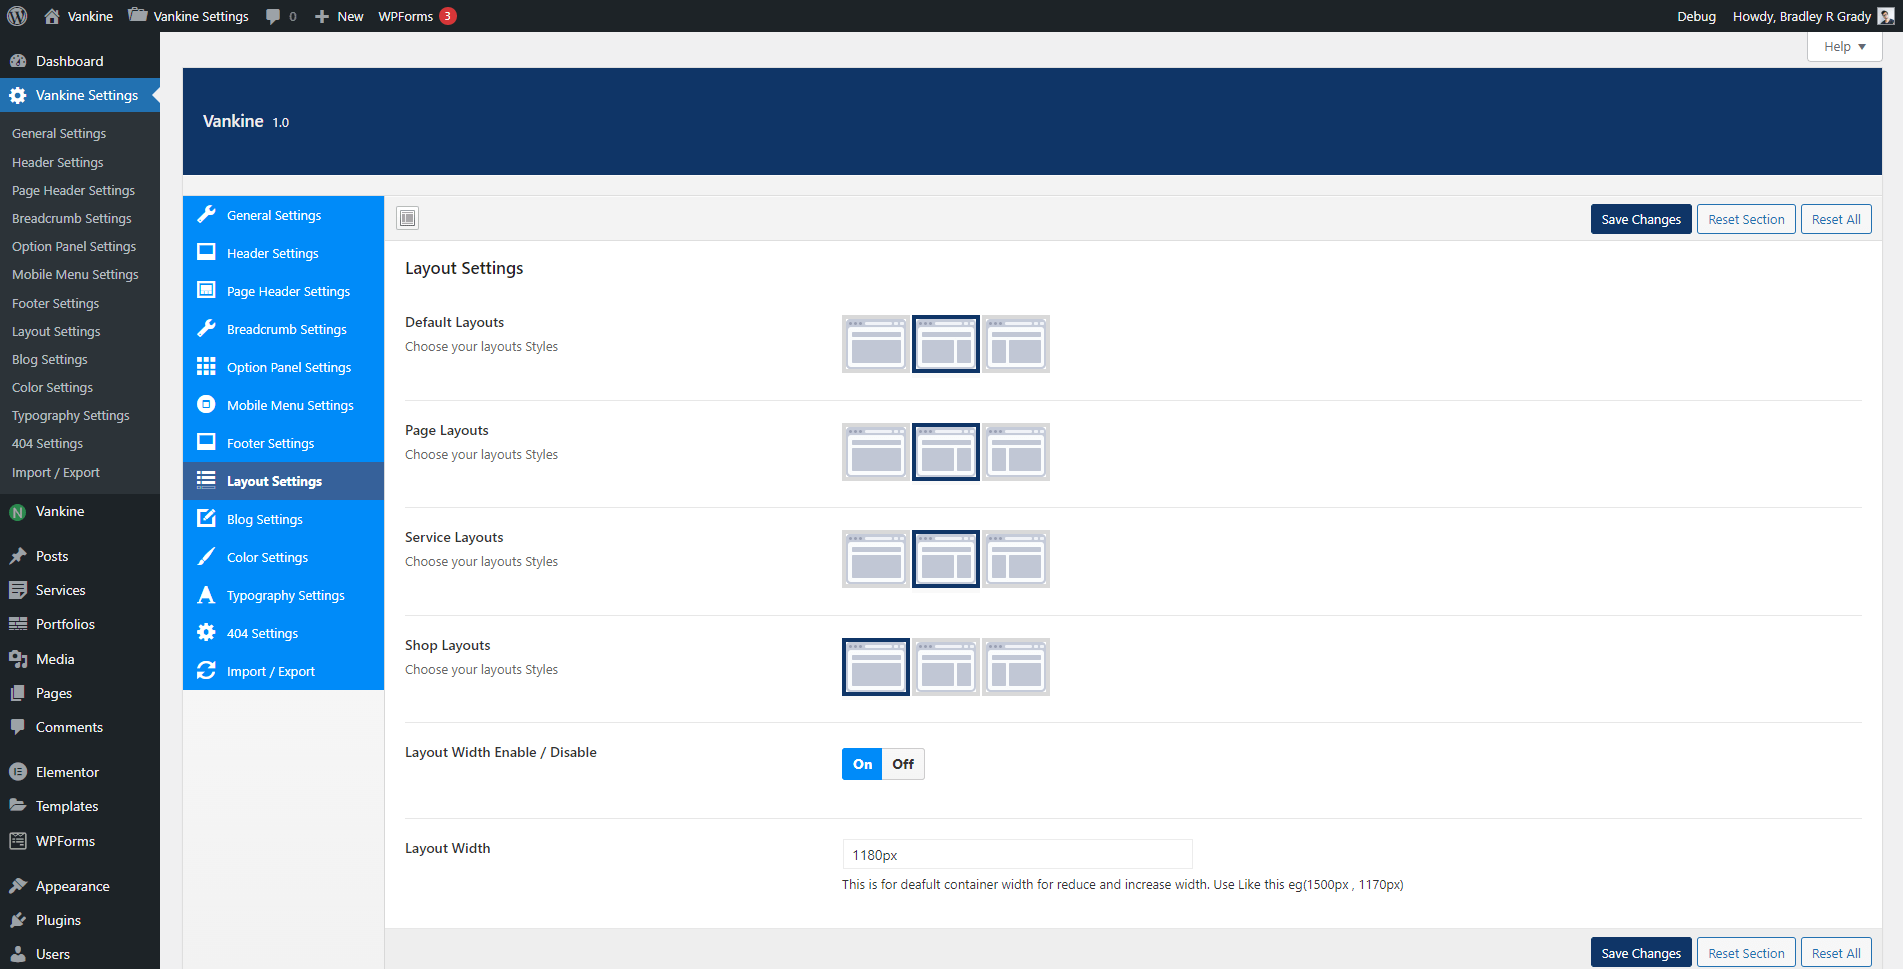Switch to Blog Settings tab in blue panel

(265, 520)
